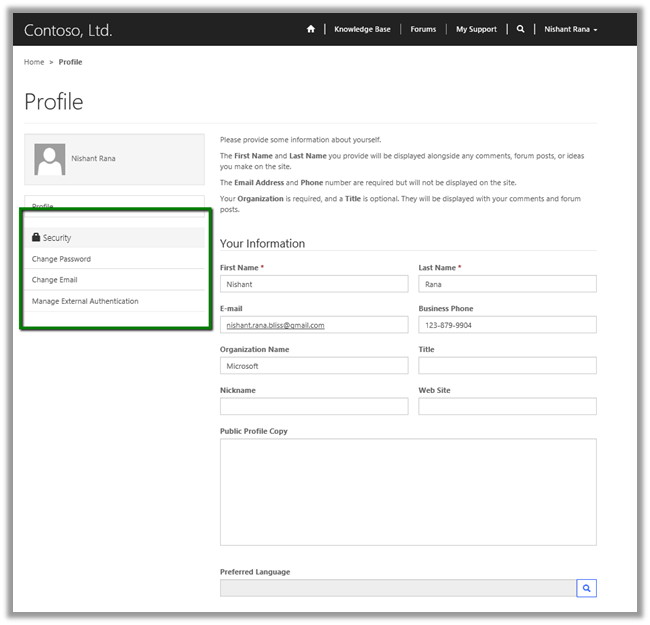Open the Knowledge Base menu item

point(361,30)
